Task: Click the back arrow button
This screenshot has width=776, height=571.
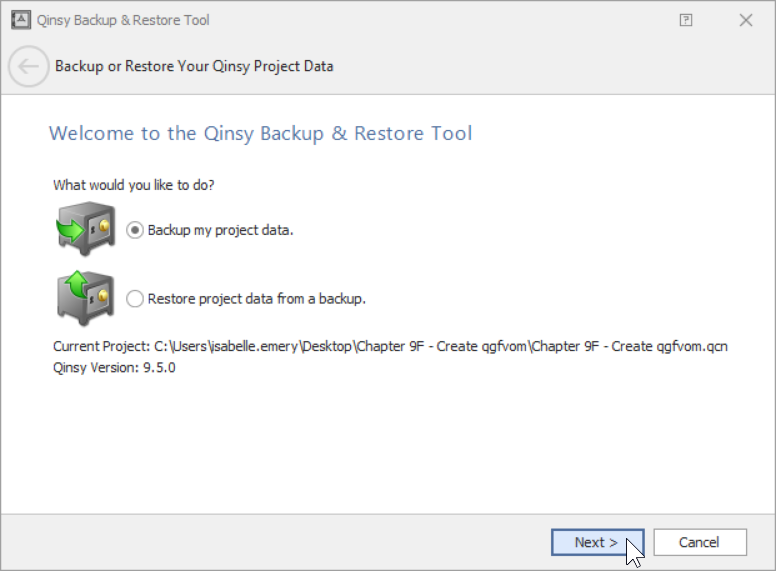Action: click(29, 66)
